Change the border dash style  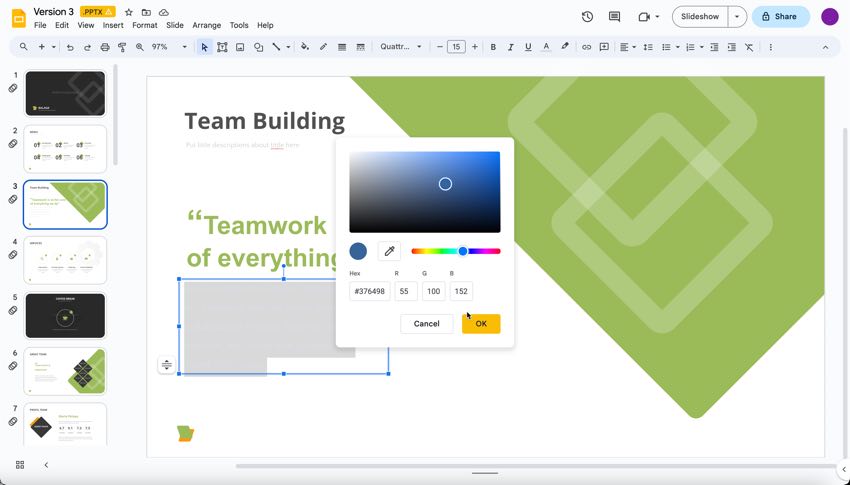(x=360, y=47)
